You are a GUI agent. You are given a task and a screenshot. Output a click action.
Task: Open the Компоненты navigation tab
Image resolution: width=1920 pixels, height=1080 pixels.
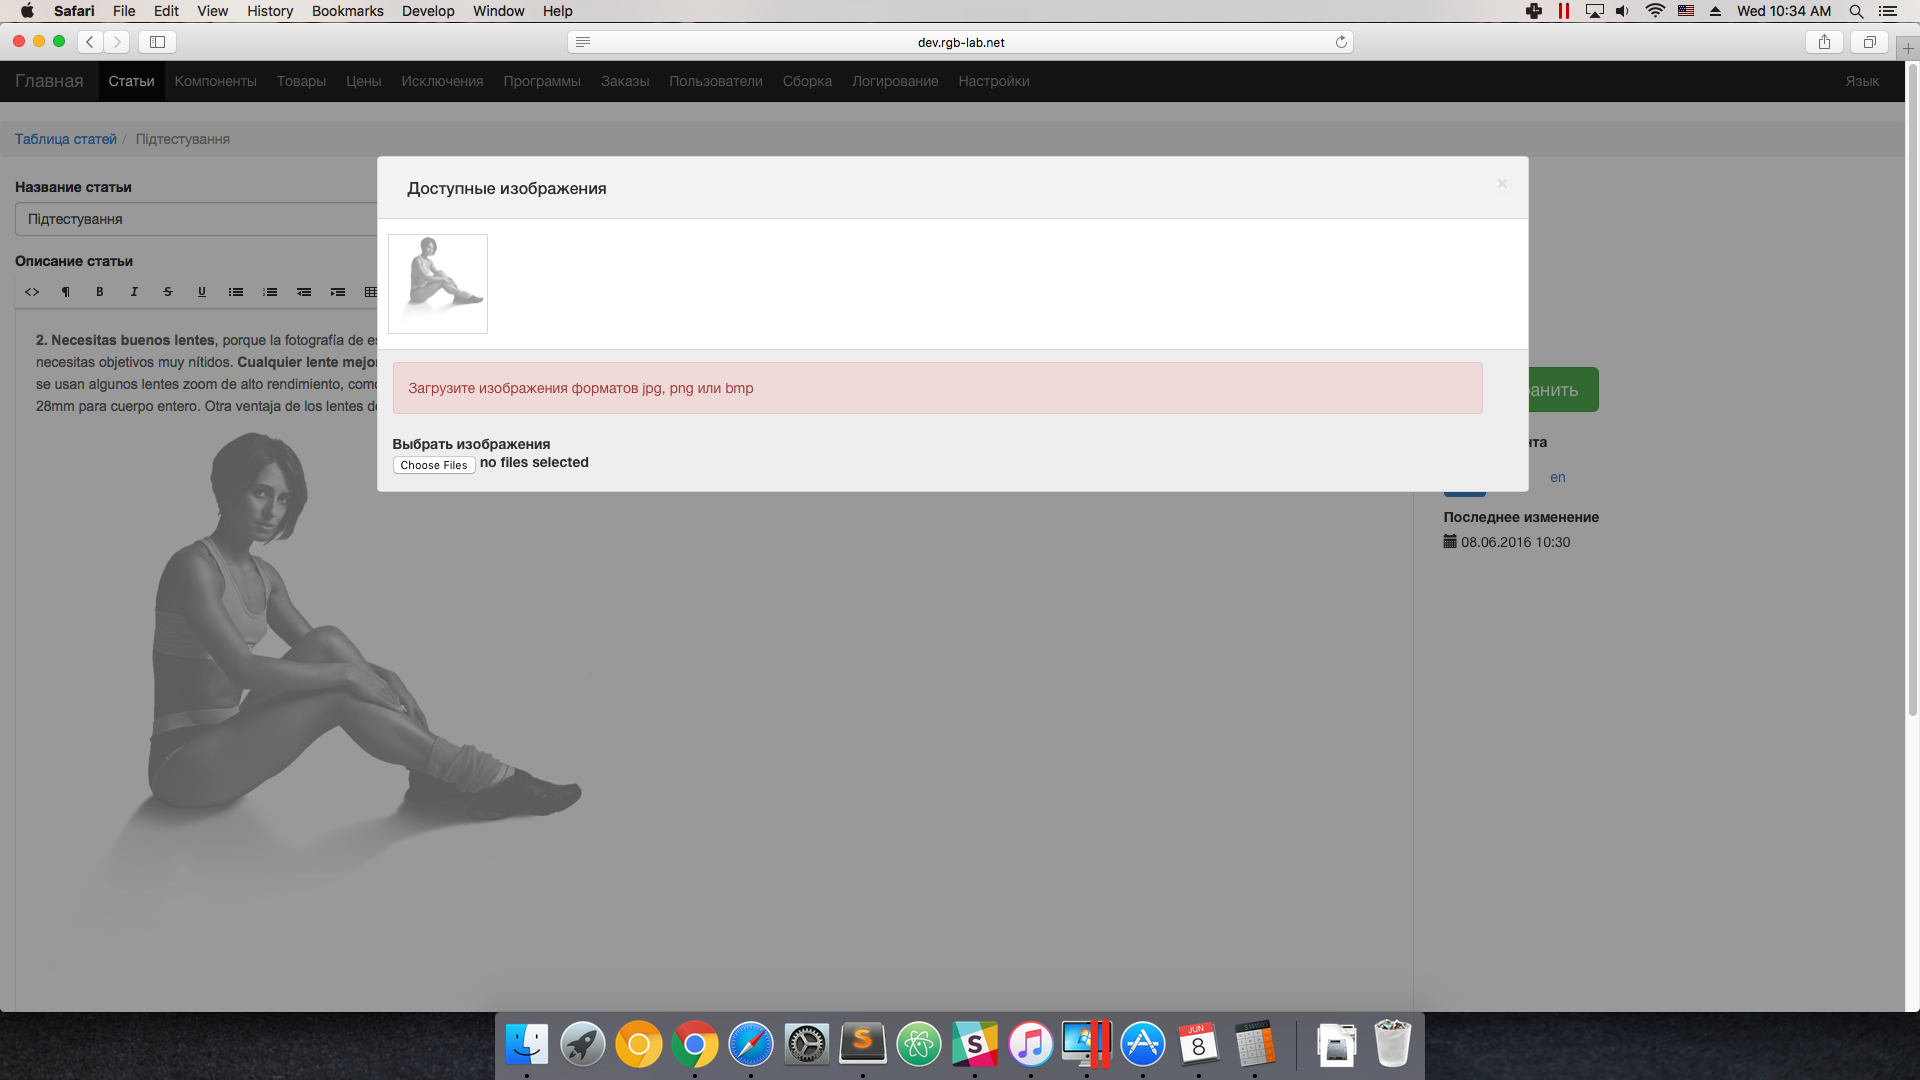215,81
